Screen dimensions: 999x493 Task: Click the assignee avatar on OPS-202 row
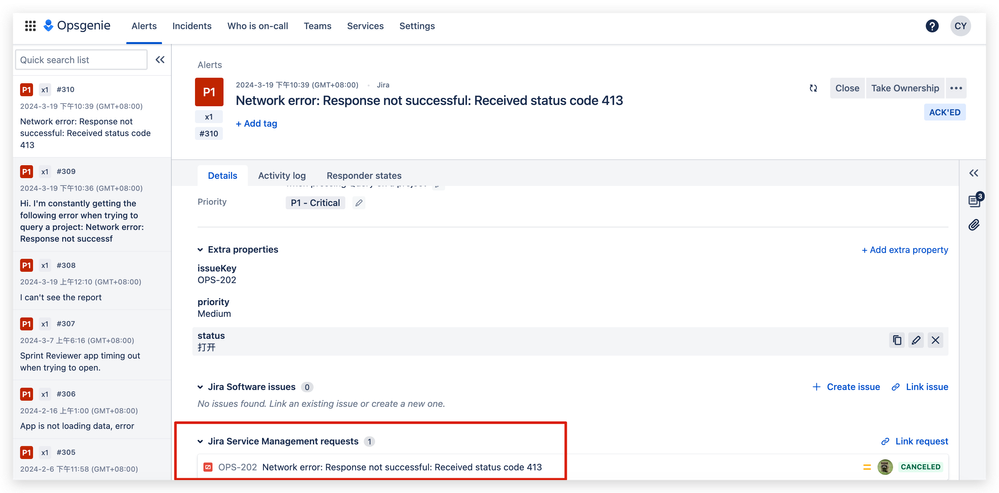pos(885,467)
